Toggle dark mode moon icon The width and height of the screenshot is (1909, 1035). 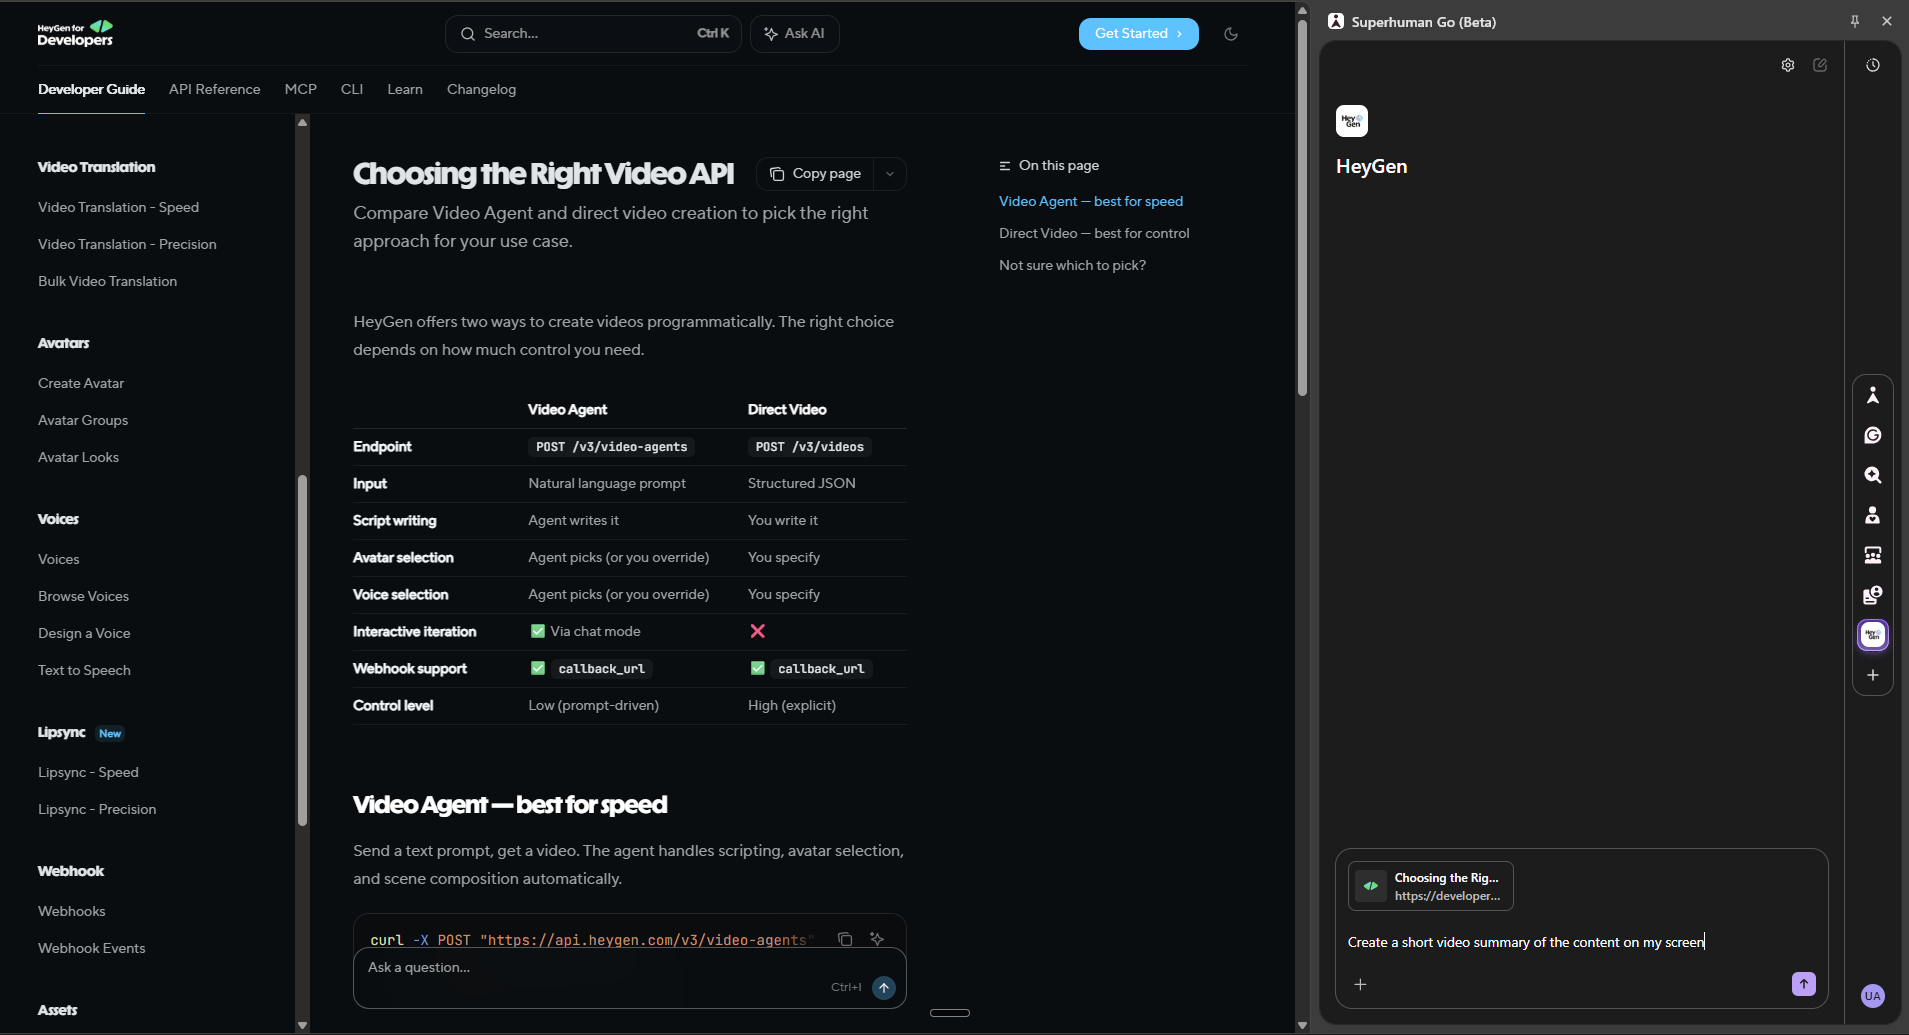tap(1231, 34)
